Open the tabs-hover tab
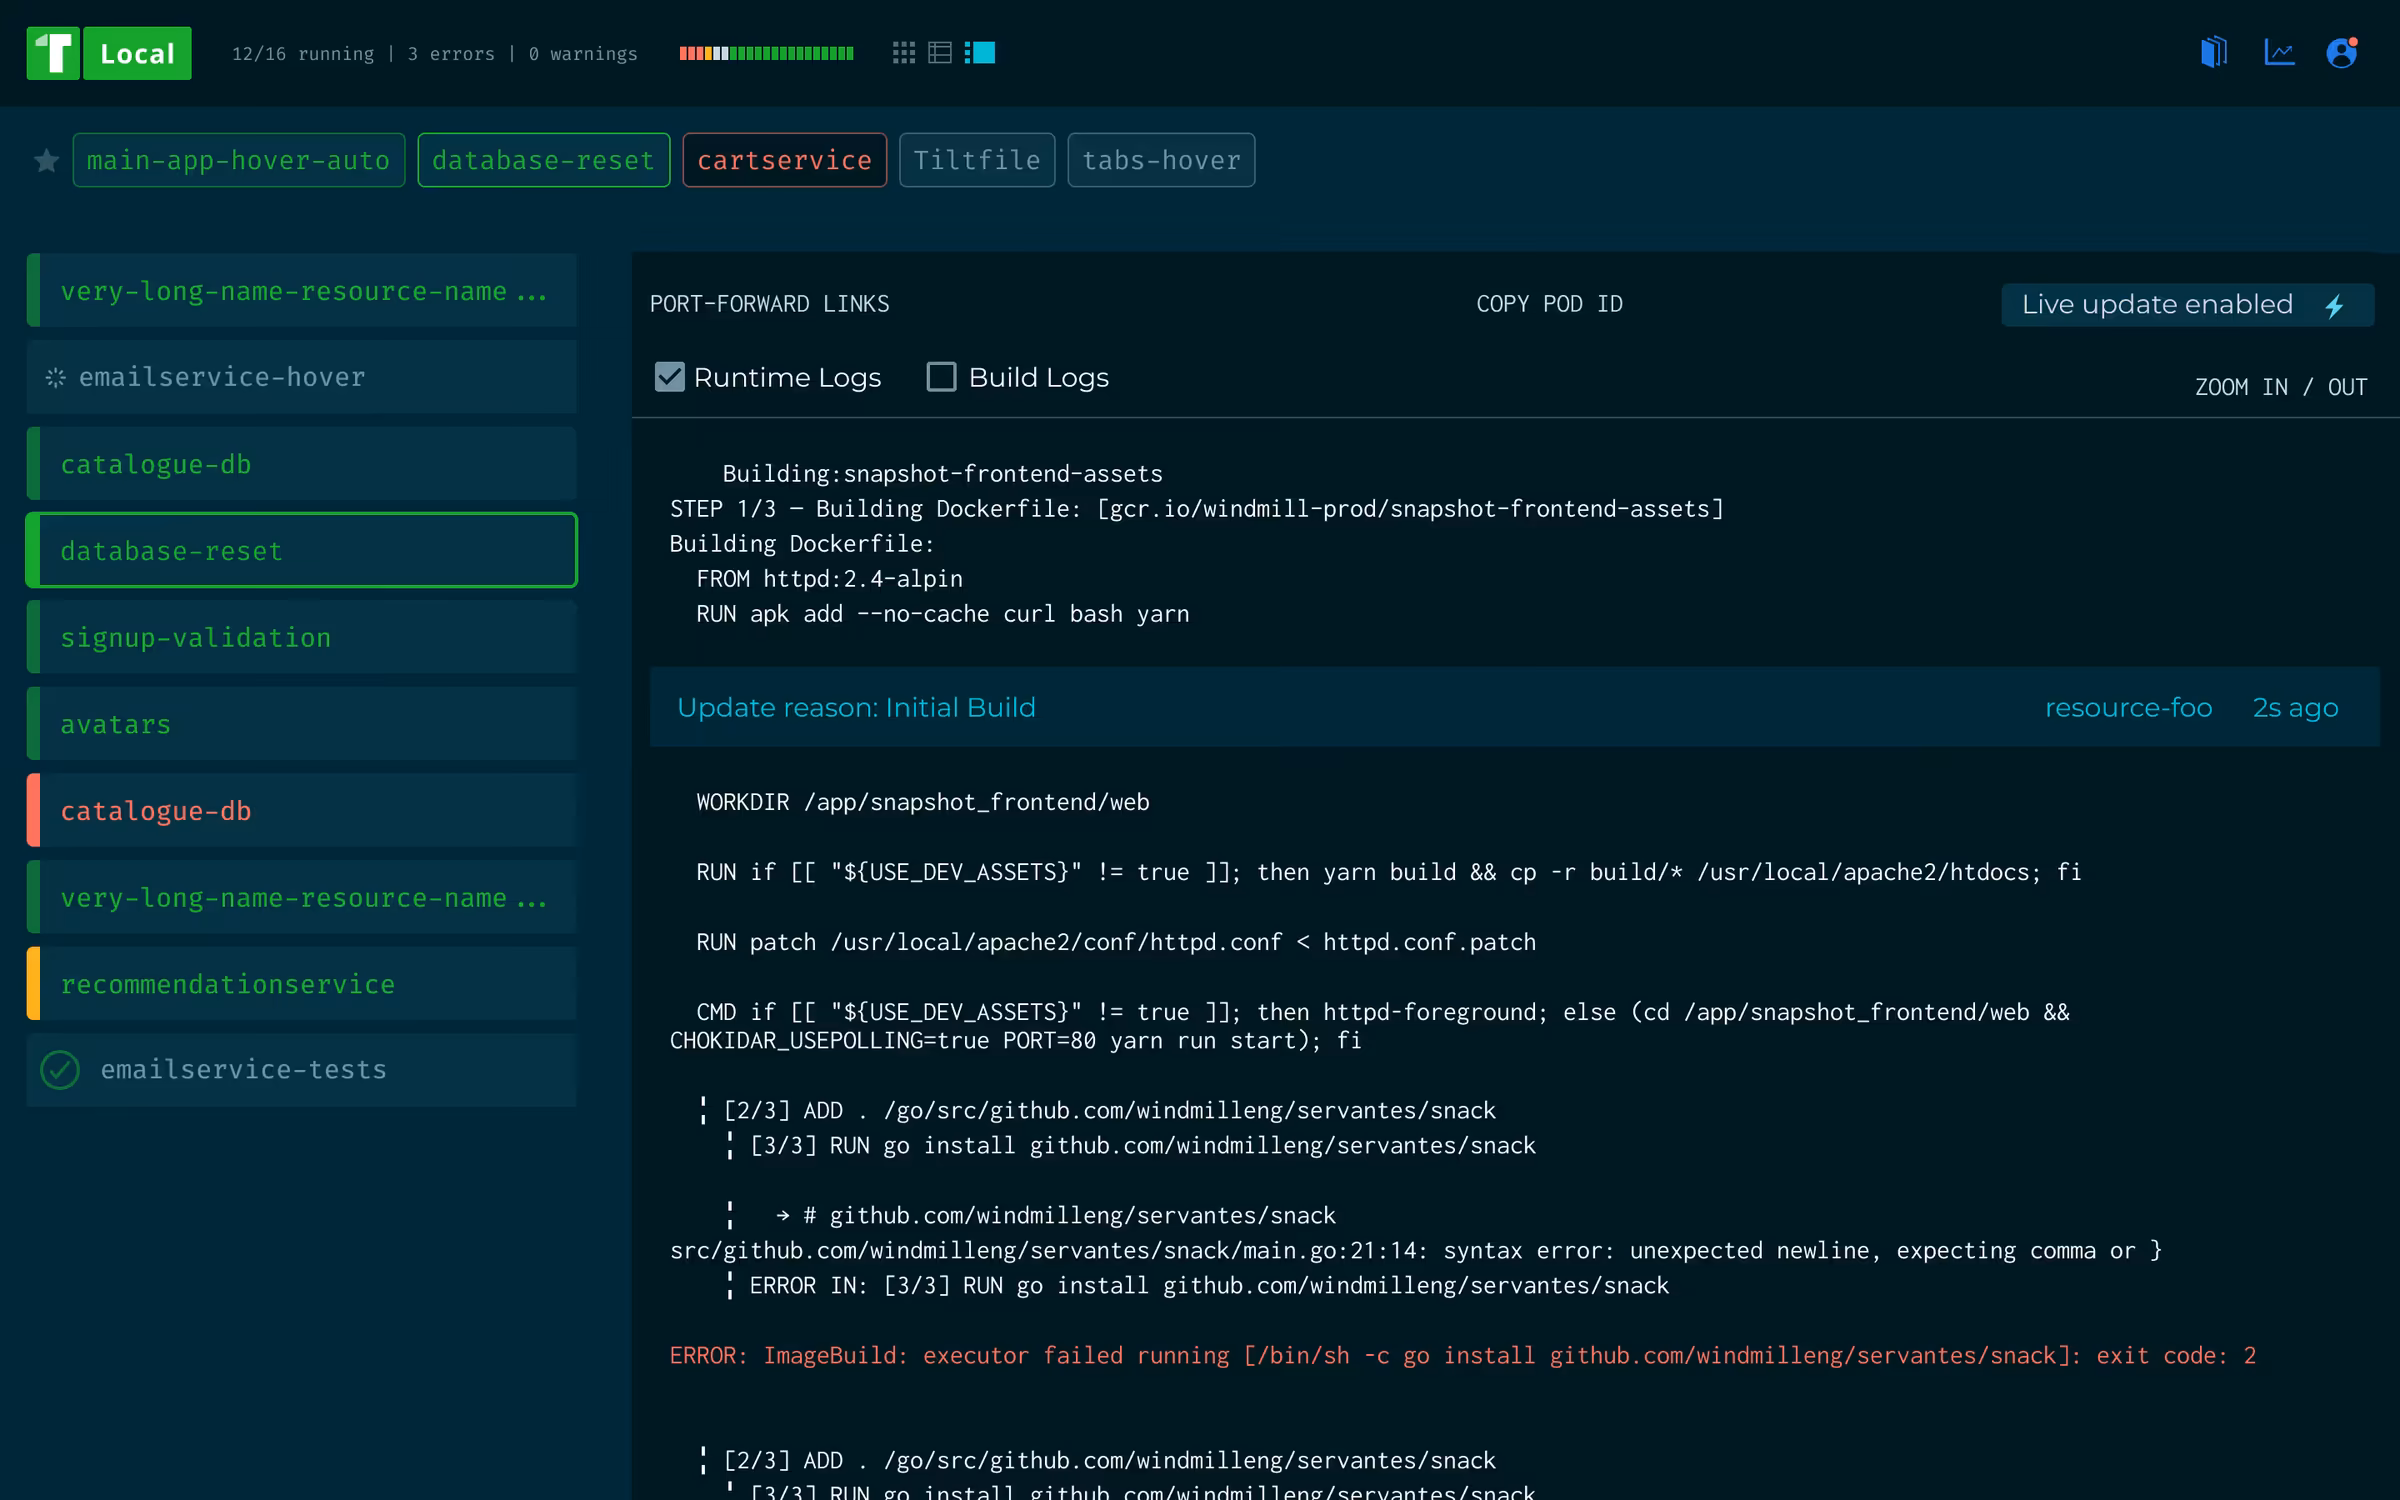The width and height of the screenshot is (2400, 1500). [1161, 160]
